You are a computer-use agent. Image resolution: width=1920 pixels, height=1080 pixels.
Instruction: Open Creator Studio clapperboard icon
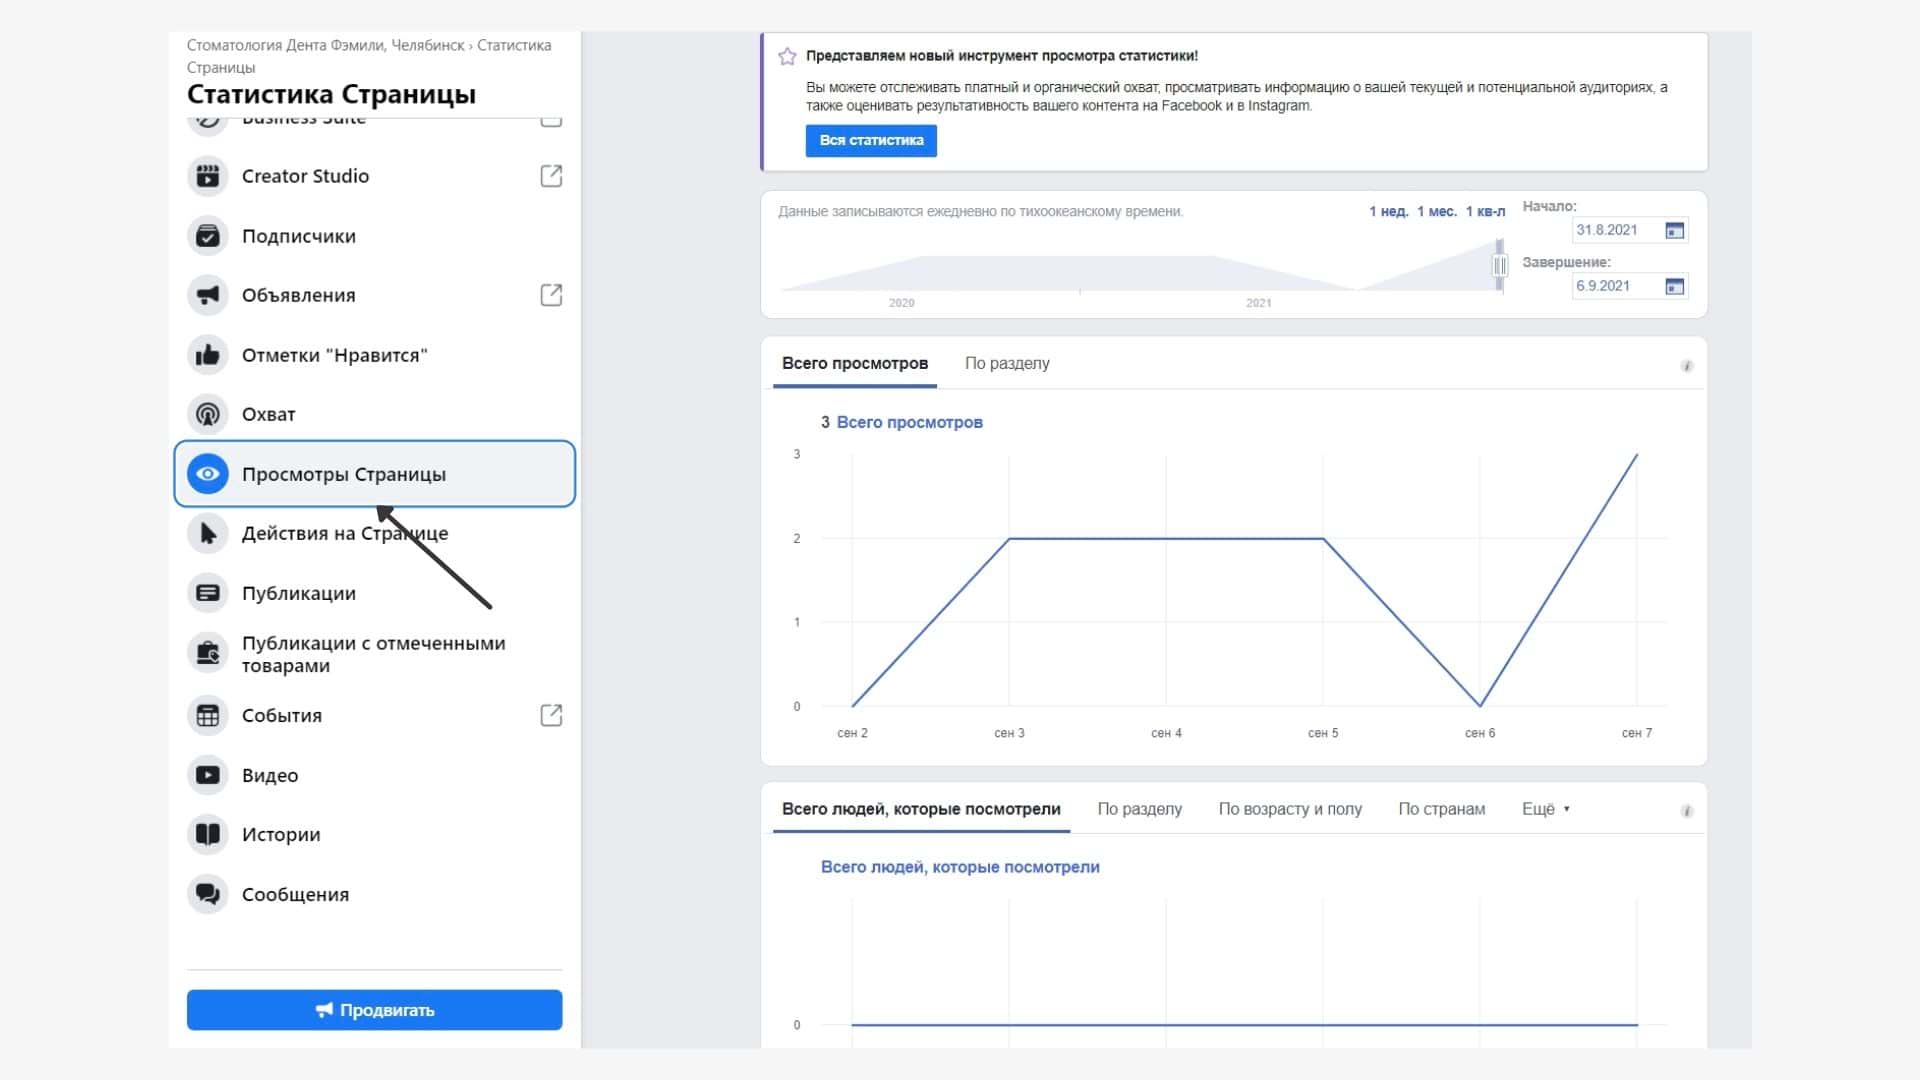208,176
